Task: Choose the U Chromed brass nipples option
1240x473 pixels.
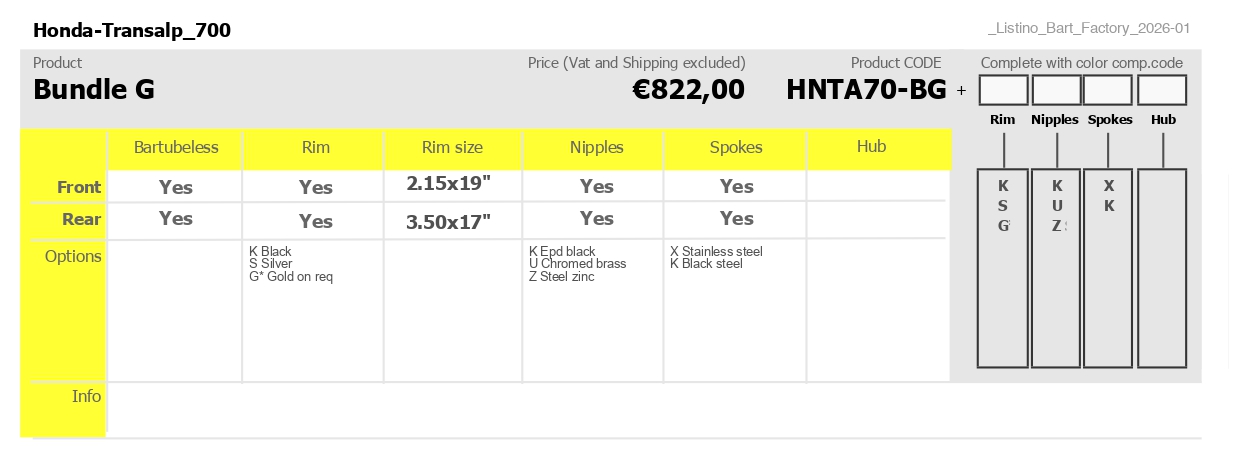Action: point(578,264)
